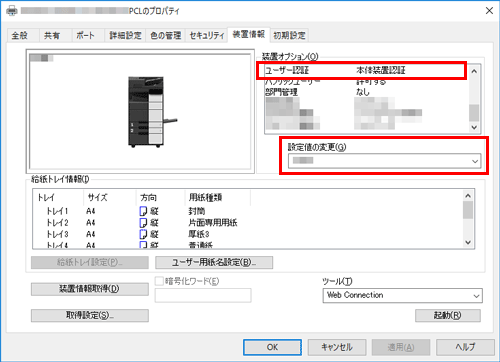The height and width of the screenshot is (362, 500).
Task: Expand the ツール Web Connection dropdown
Action: pyautogui.click(x=402, y=296)
